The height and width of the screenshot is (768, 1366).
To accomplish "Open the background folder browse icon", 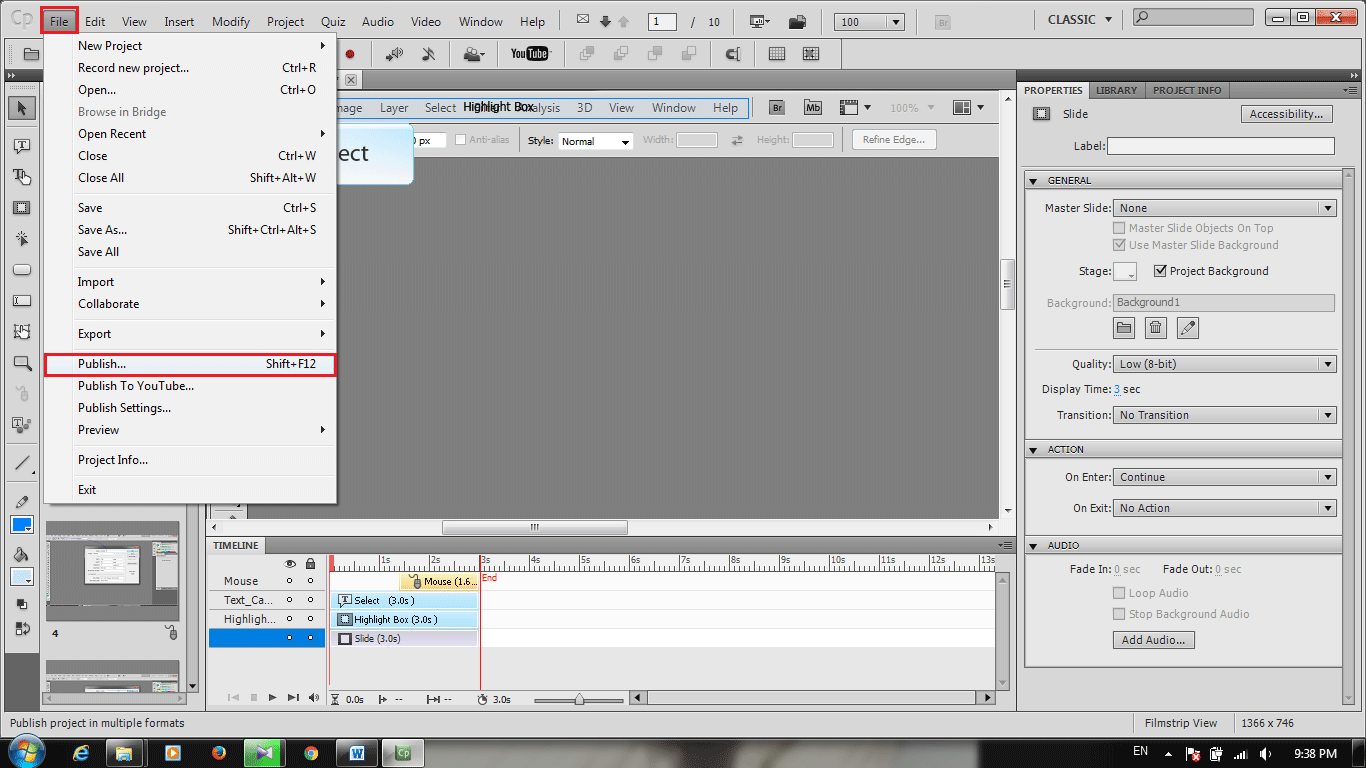I will click(x=1124, y=327).
